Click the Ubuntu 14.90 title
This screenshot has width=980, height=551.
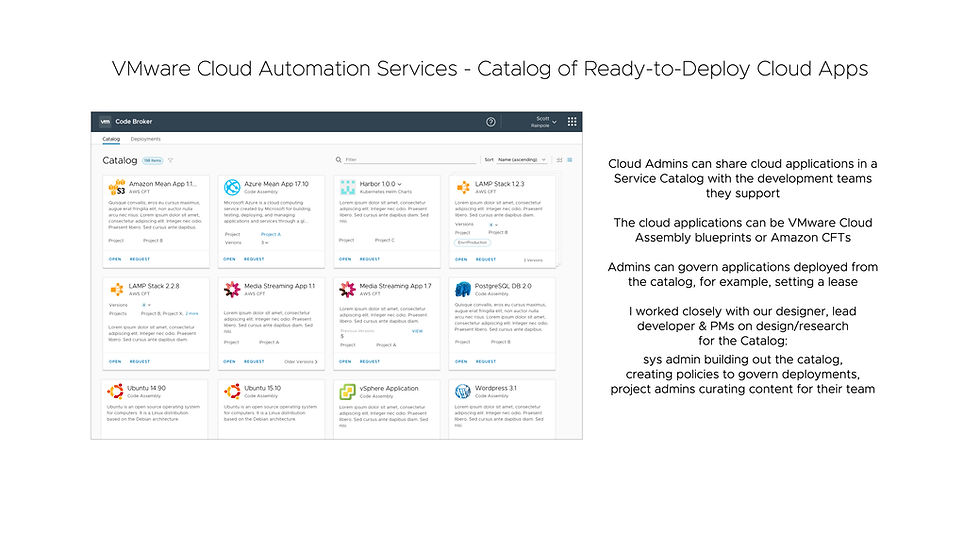[x=146, y=388]
